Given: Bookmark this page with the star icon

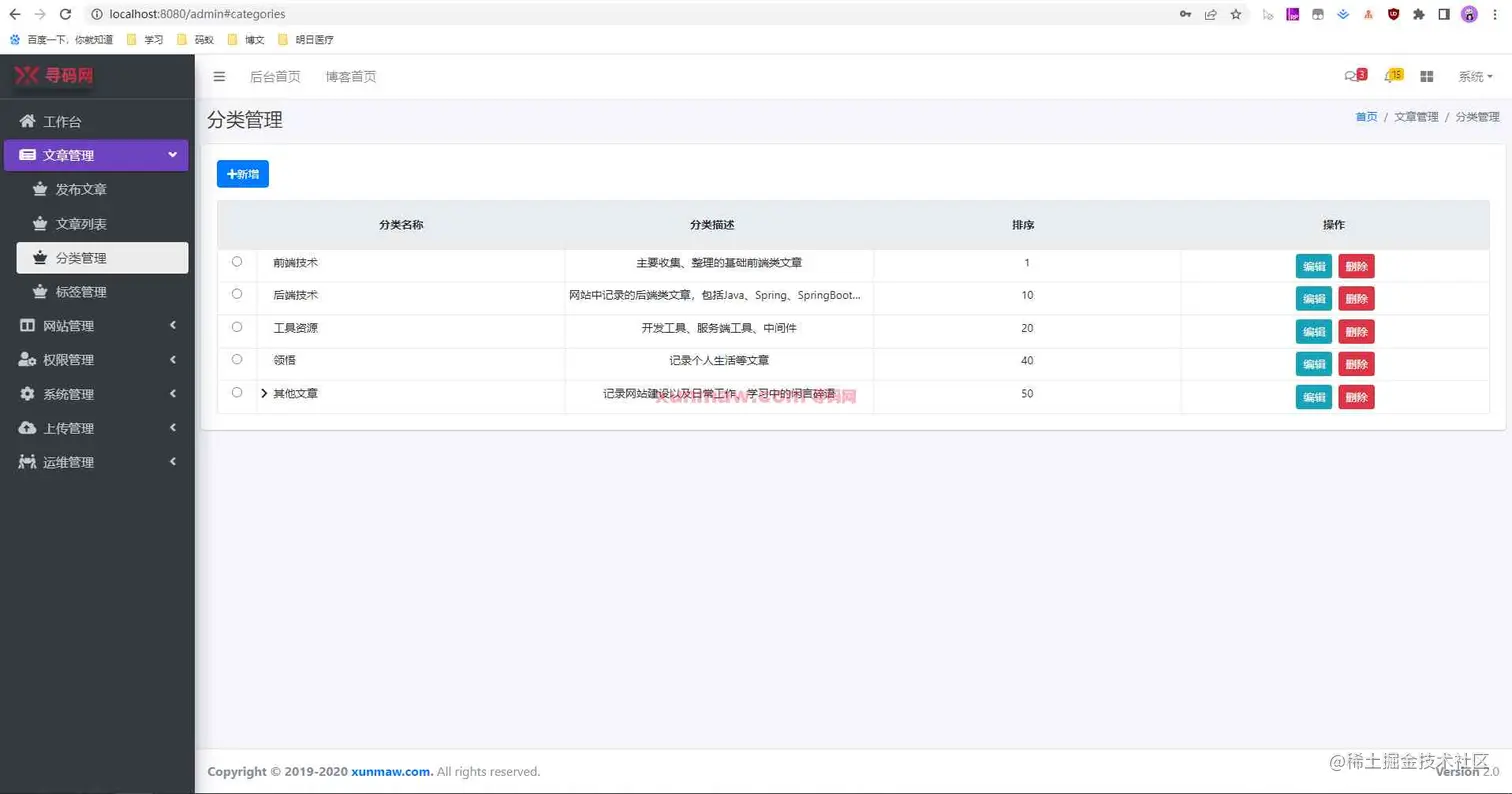Looking at the screenshot, I should [x=1236, y=14].
